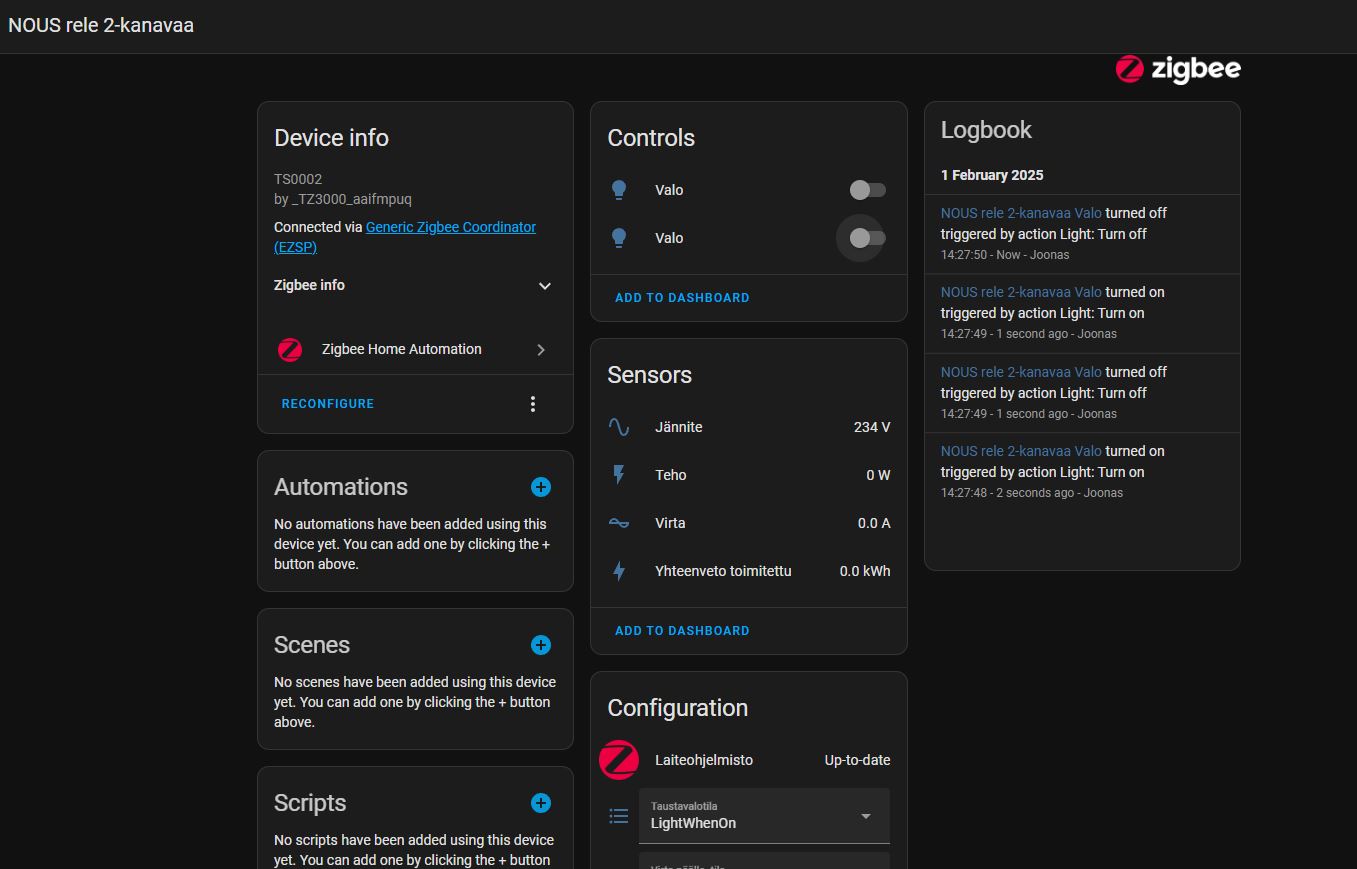
Task: Click the plus icon next to Automations
Action: click(541, 487)
